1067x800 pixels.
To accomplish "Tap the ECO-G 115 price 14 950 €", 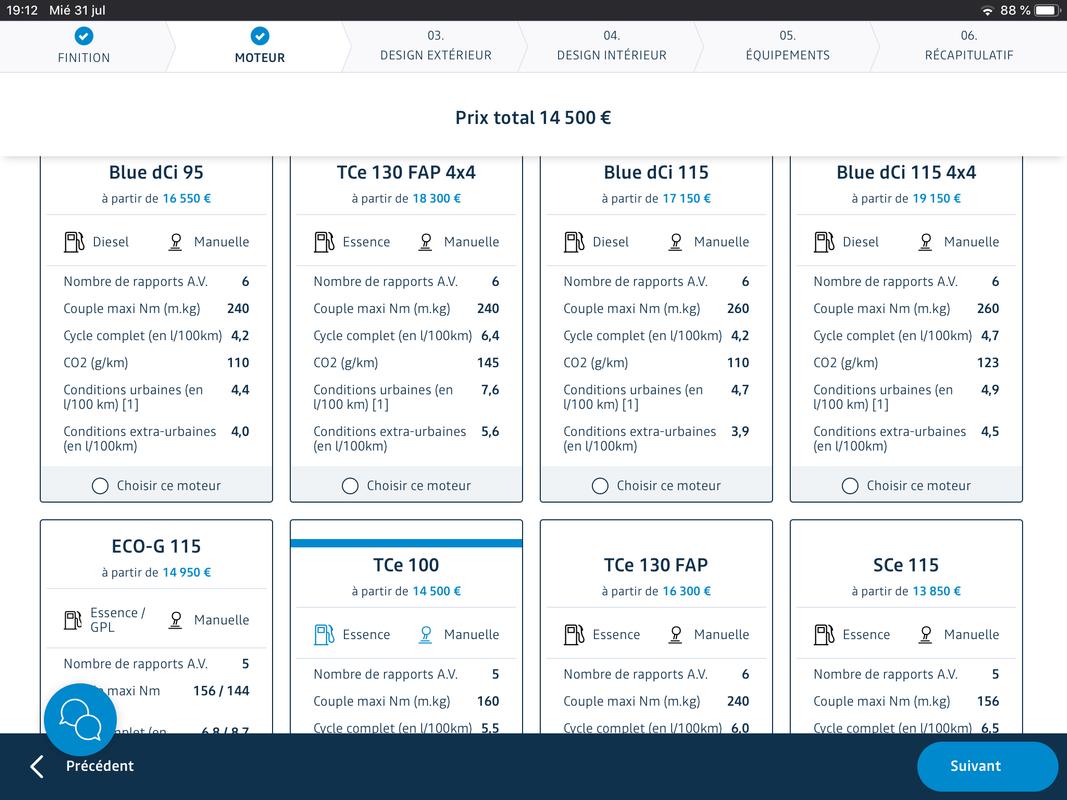I will 186,573.
